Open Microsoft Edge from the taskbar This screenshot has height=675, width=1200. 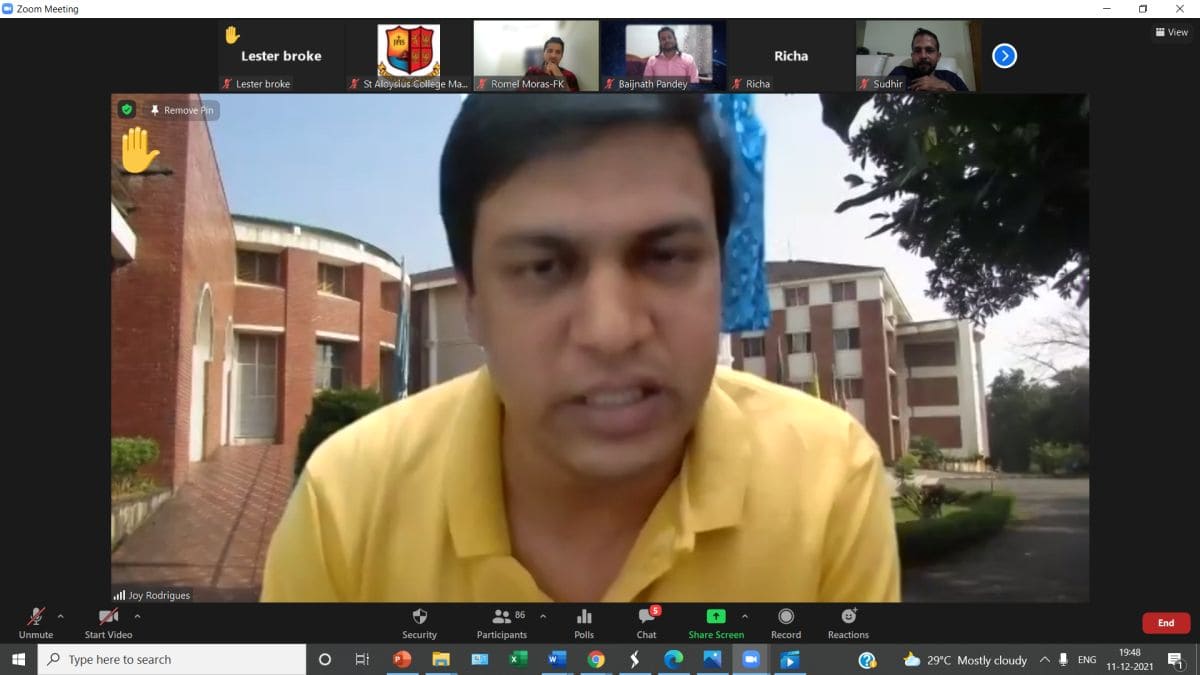673,659
